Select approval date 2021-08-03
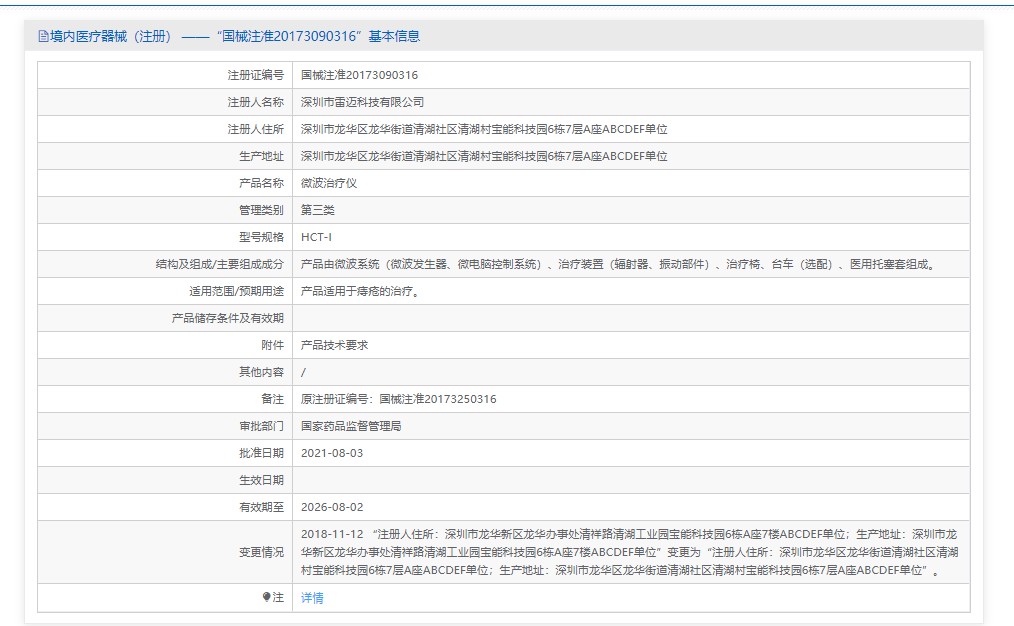This screenshot has height=626, width=1014. coord(332,453)
